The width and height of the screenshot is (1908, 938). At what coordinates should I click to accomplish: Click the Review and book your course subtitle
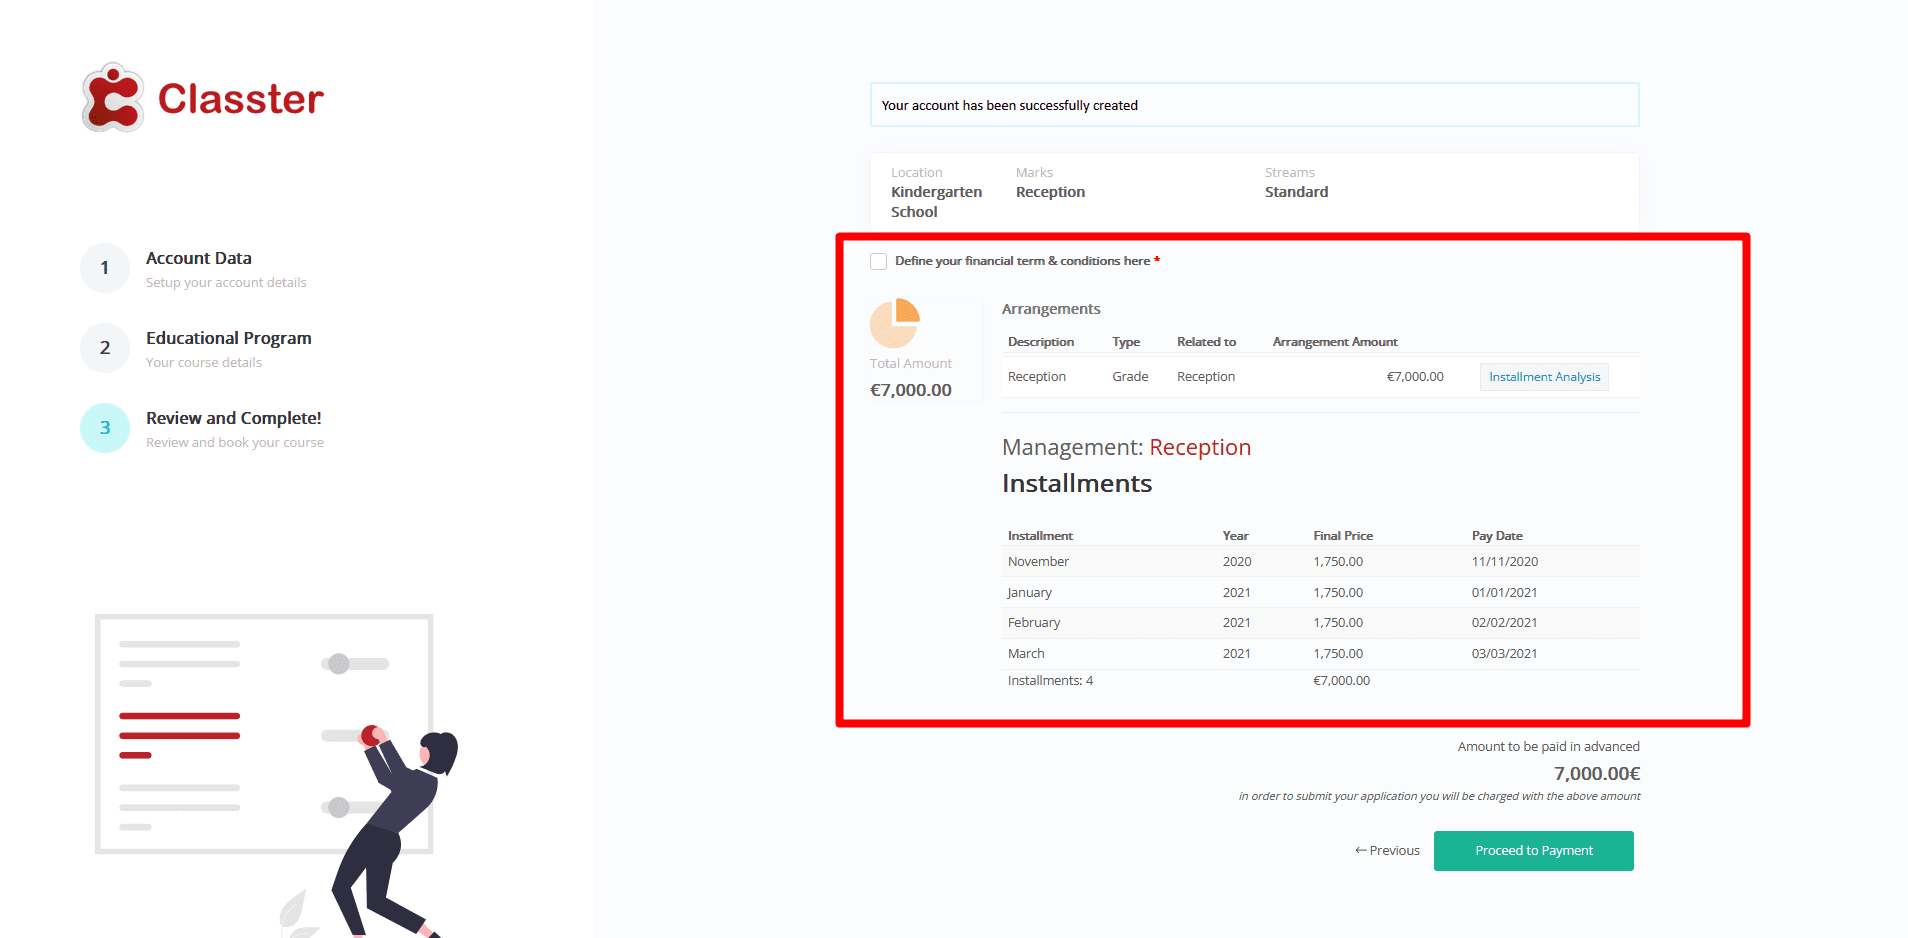coord(235,443)
